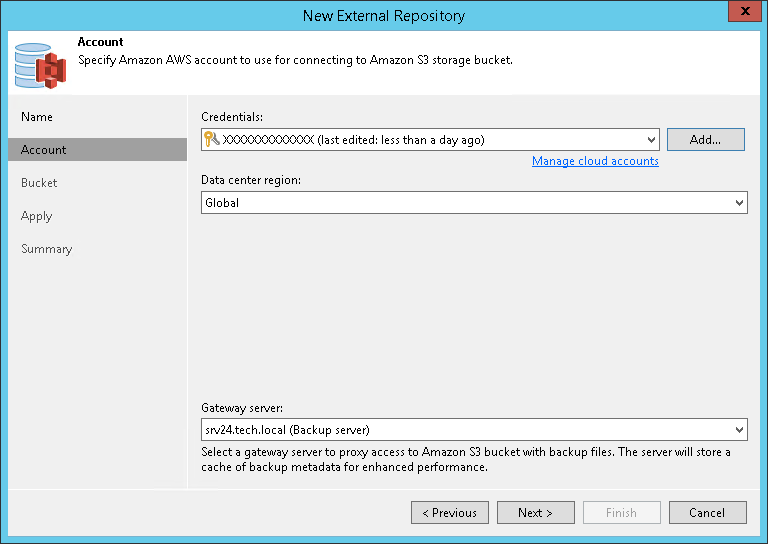Image resolution: width=768 pixels, height=544 pixels.
Task: Switch to the Bucket step
Action: pyautogui.click(x=39, y=183)
